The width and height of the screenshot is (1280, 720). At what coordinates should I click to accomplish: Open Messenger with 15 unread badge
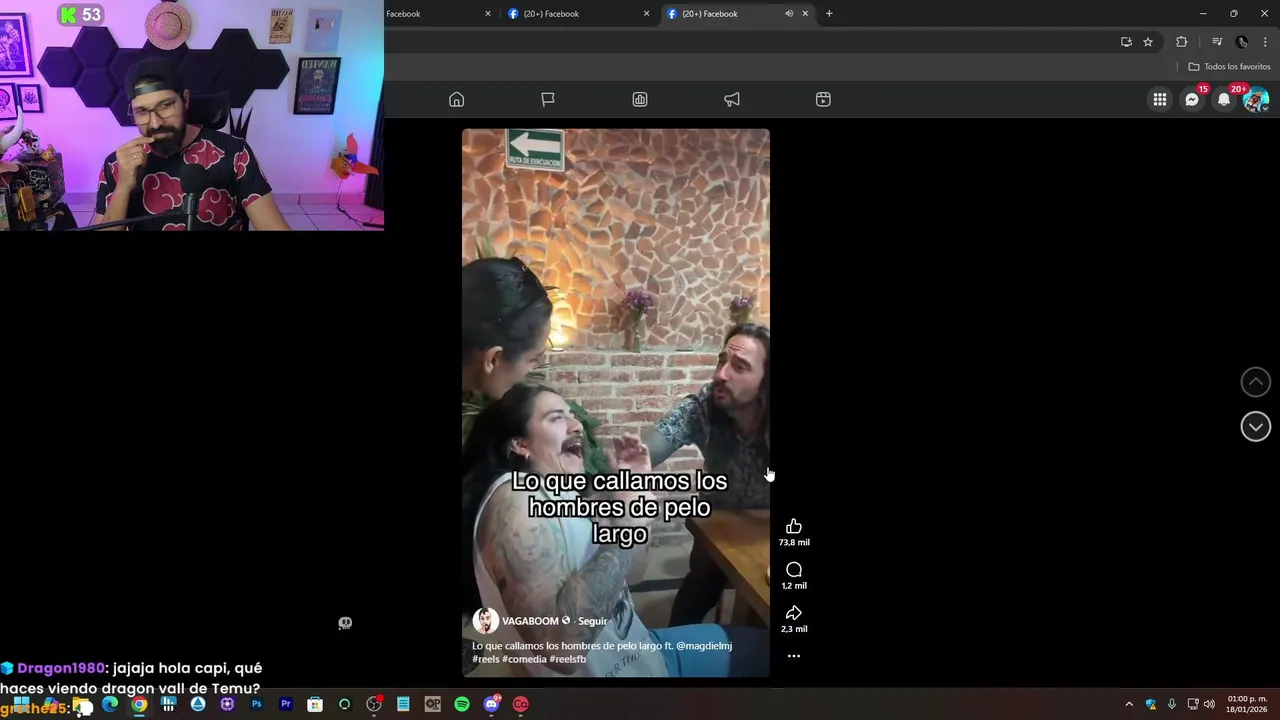[x=1192, y=99]
